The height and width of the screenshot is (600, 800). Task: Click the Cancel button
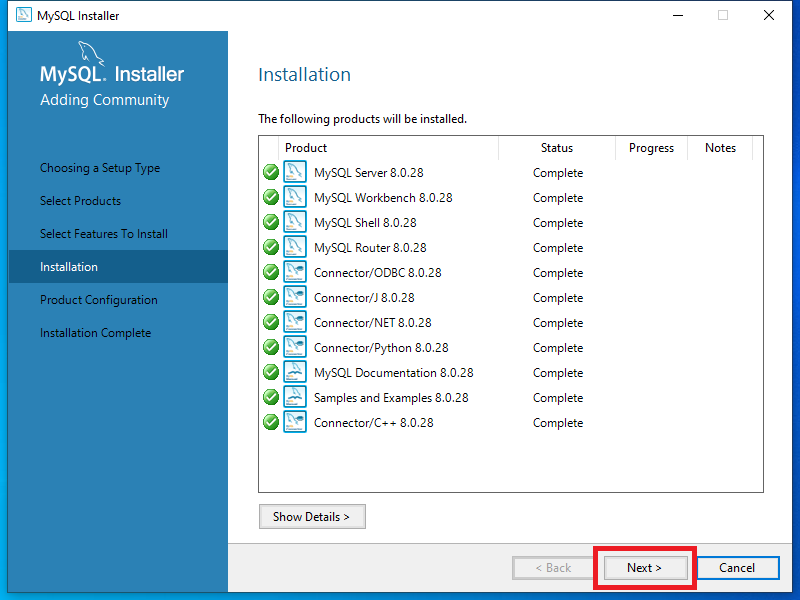[x=737, y=568]
